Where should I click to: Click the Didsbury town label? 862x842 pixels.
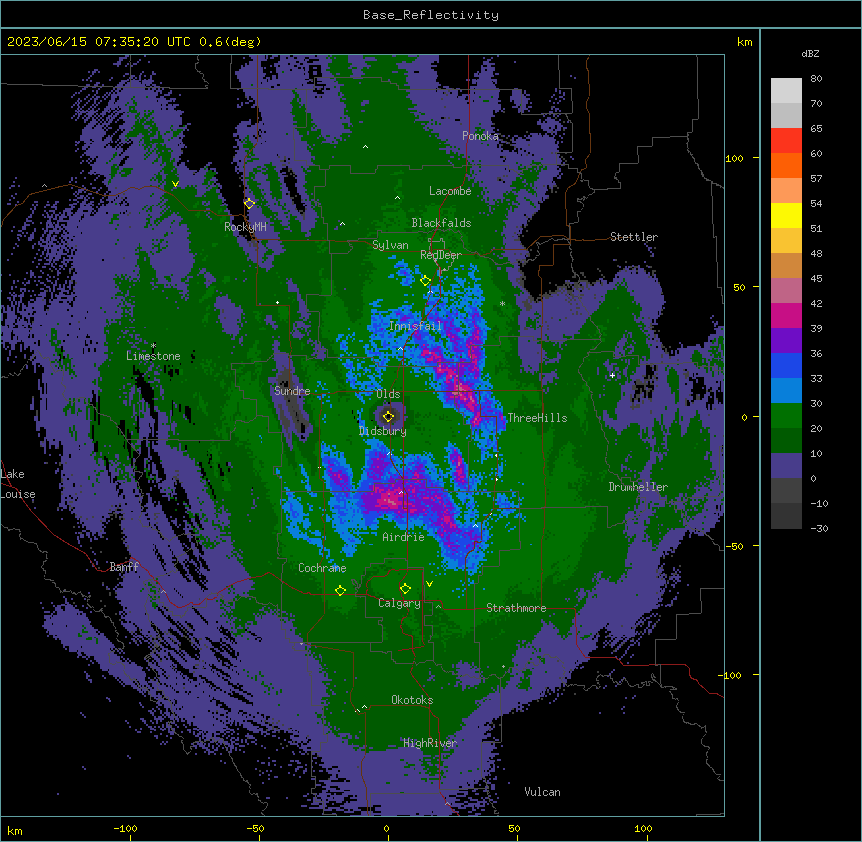pos(383,431)
